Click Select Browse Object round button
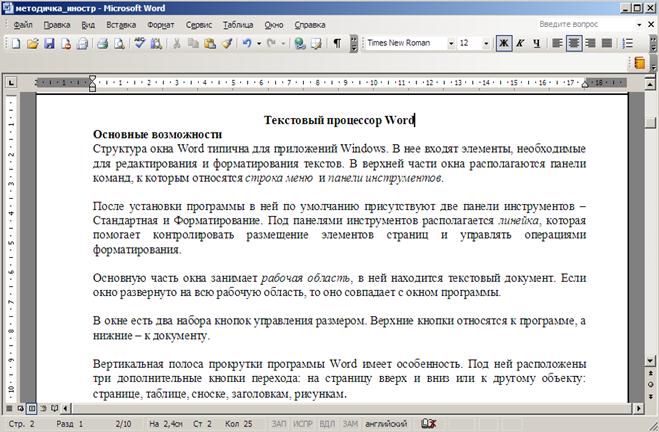This screenshot has width=659, height=432. (x=651, y=385)
